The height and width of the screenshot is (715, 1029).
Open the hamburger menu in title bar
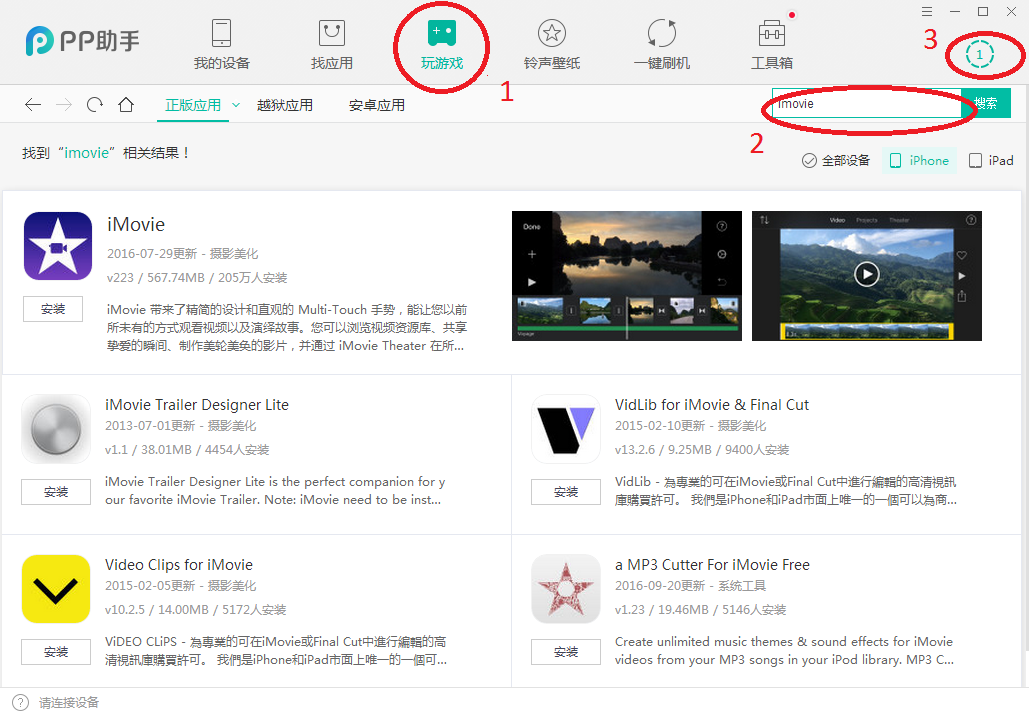coord(927,11)
